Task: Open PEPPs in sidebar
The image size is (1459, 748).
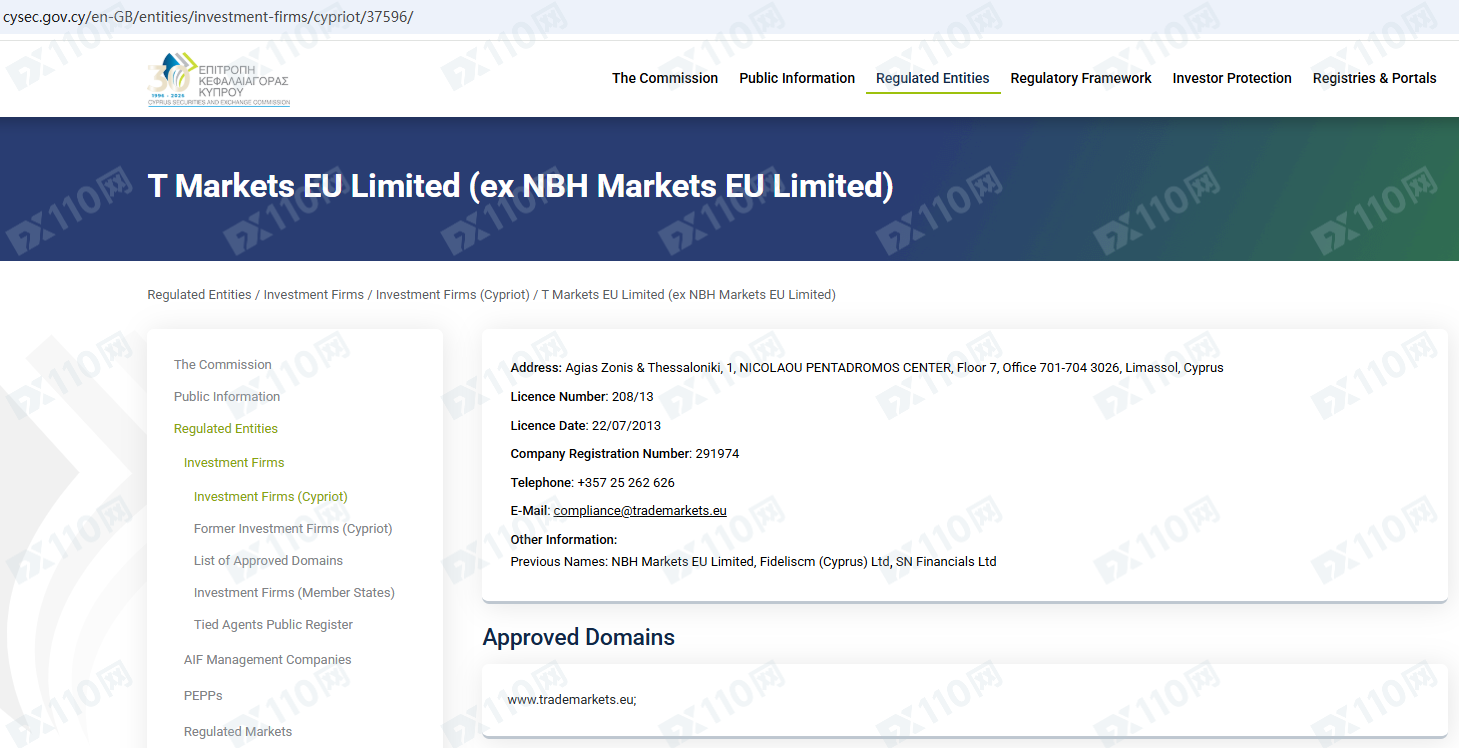Action: [x=203, y=696]
